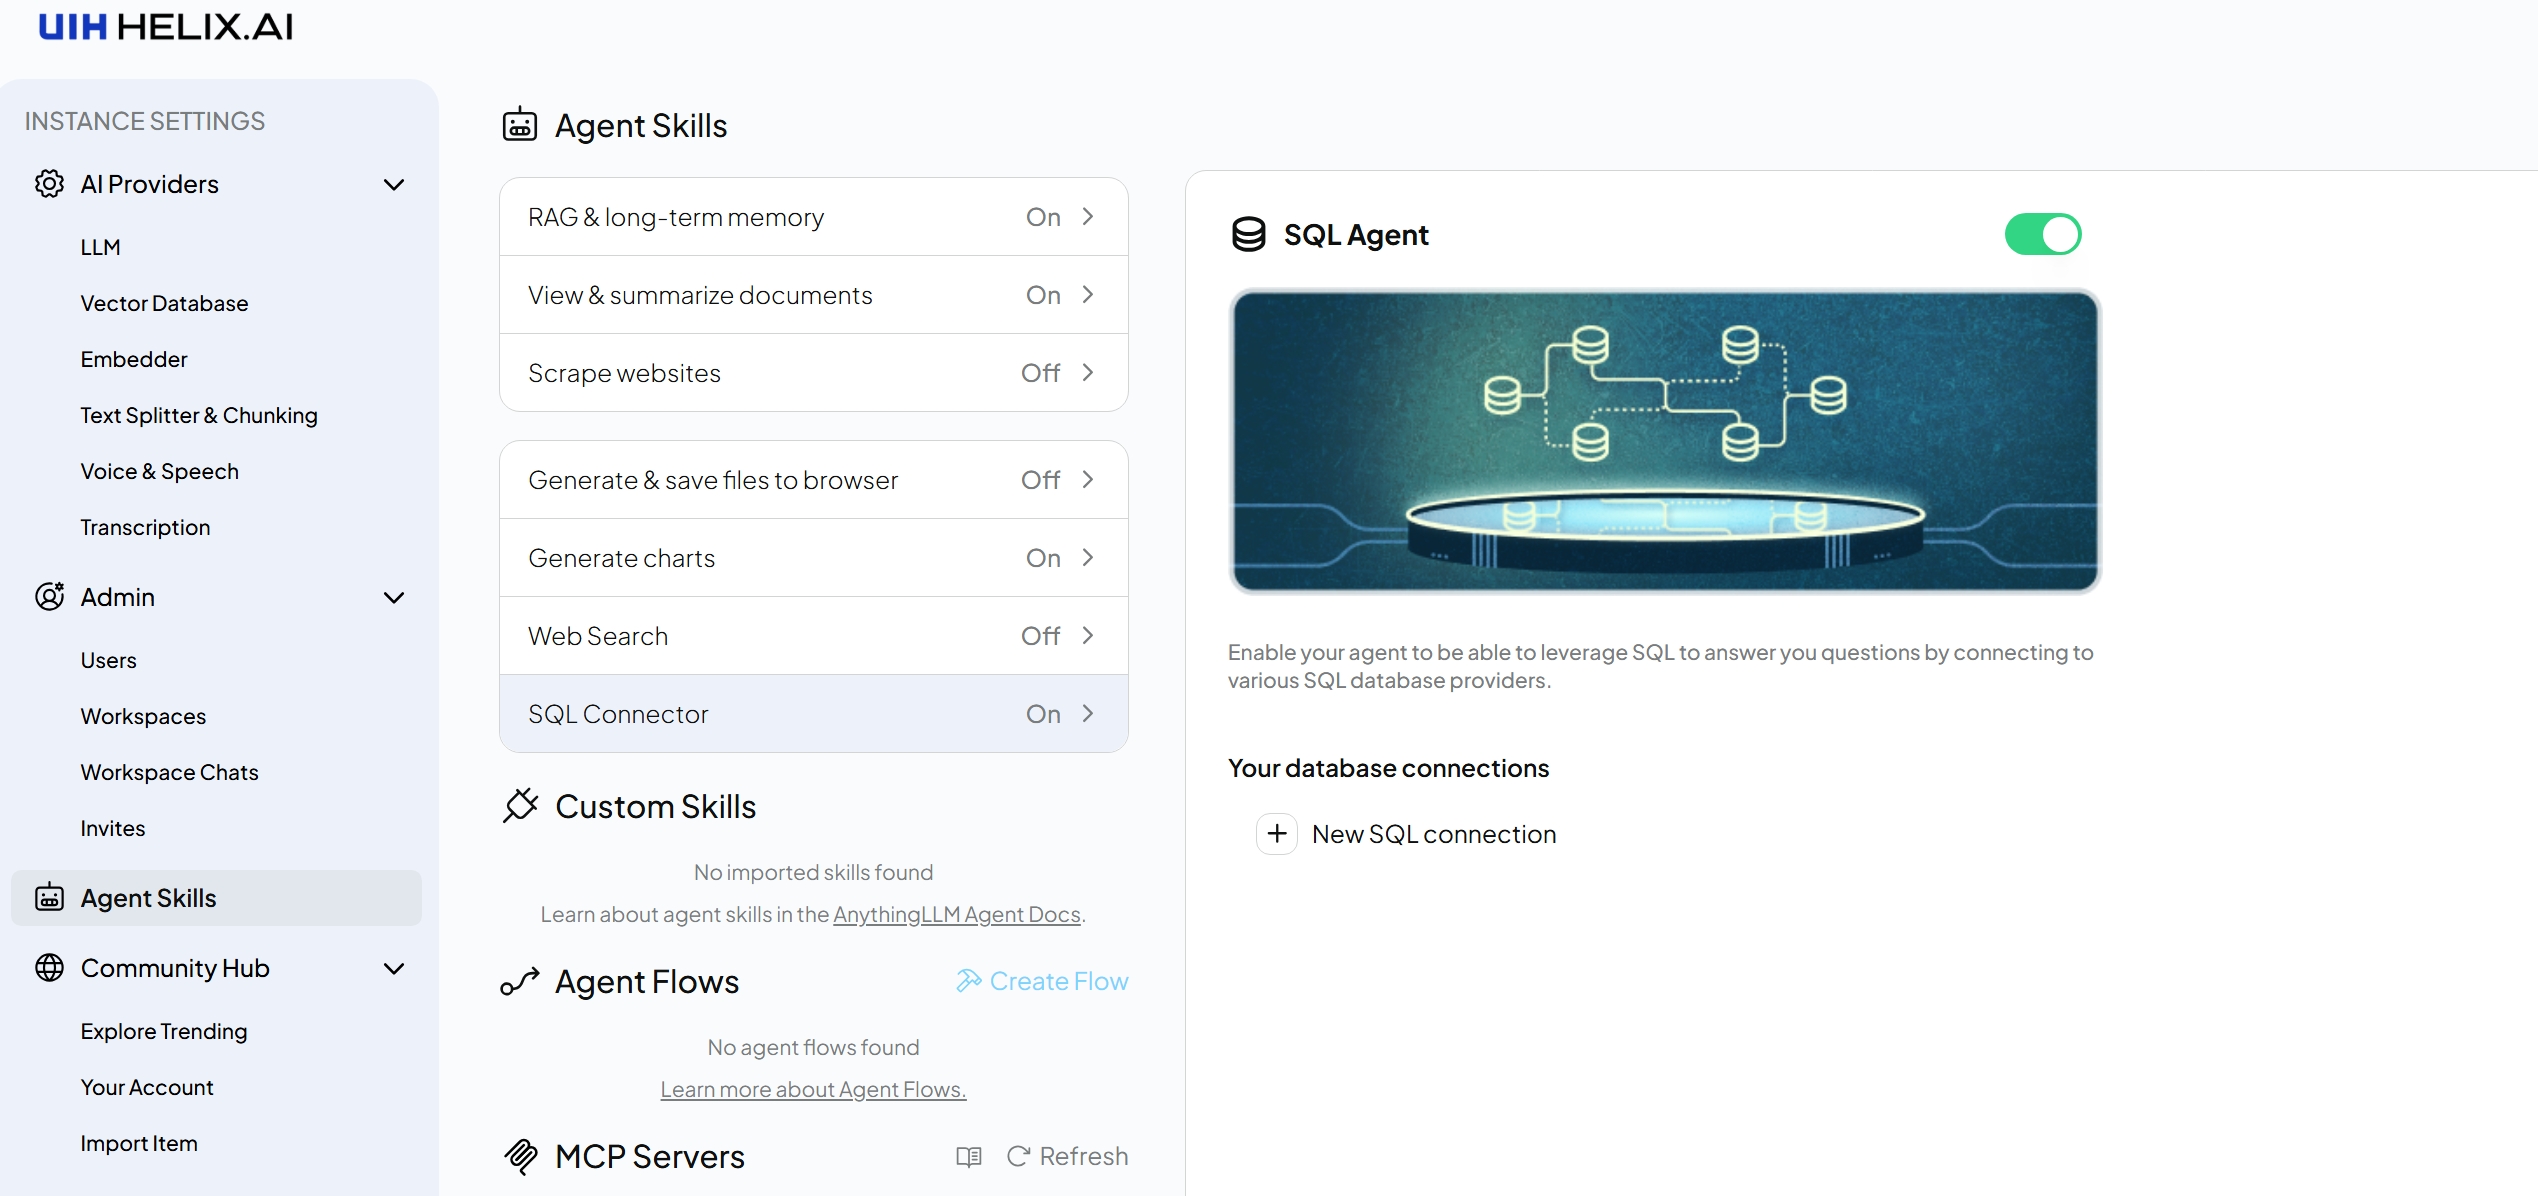Open the Scrape websites skill settings

coord(812,372)
